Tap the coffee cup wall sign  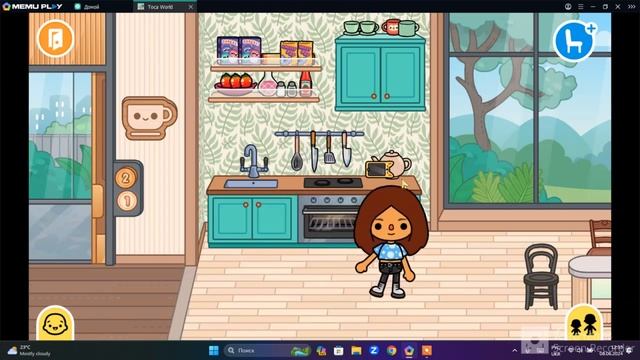149,118
